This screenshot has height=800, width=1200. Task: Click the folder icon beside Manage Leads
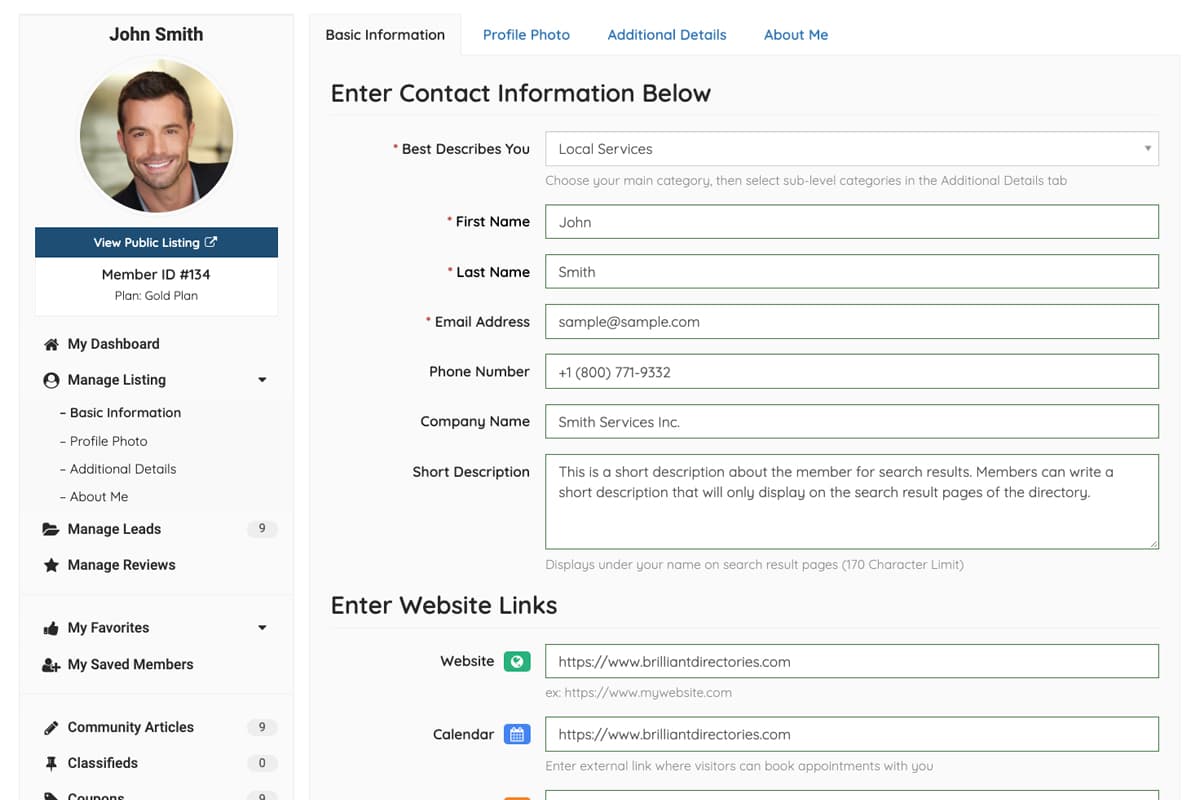coord(51,529)
